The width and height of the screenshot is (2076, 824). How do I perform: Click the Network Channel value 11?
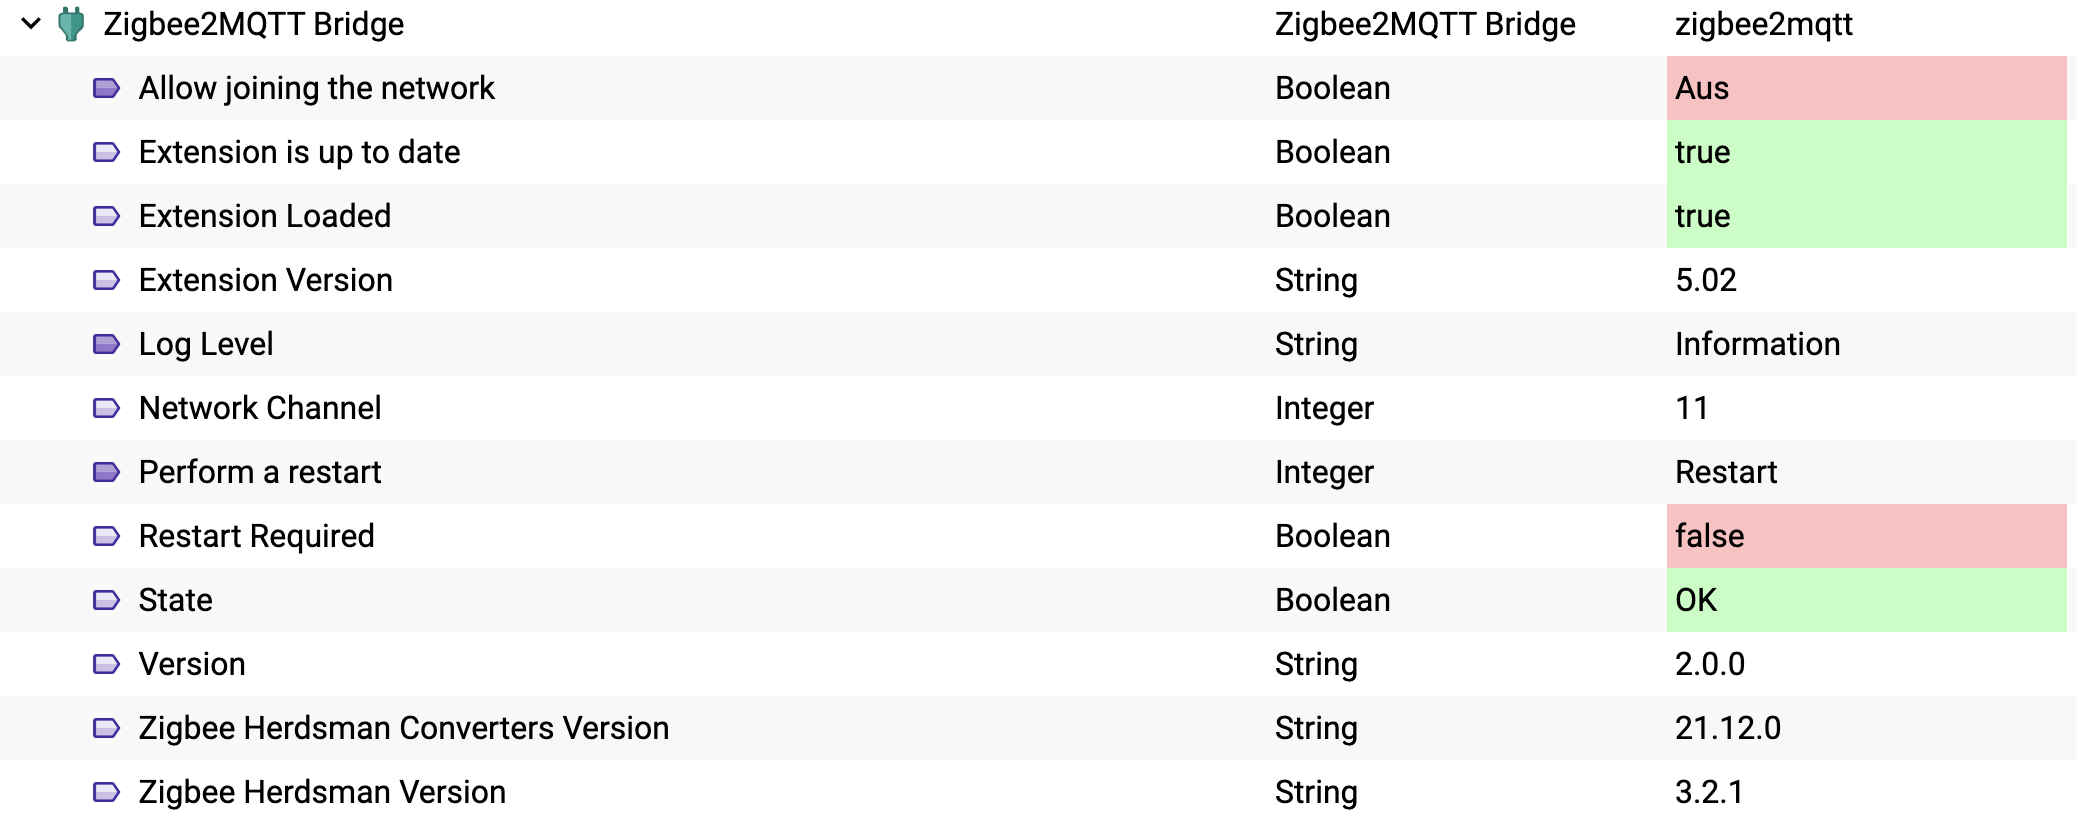1692,408
